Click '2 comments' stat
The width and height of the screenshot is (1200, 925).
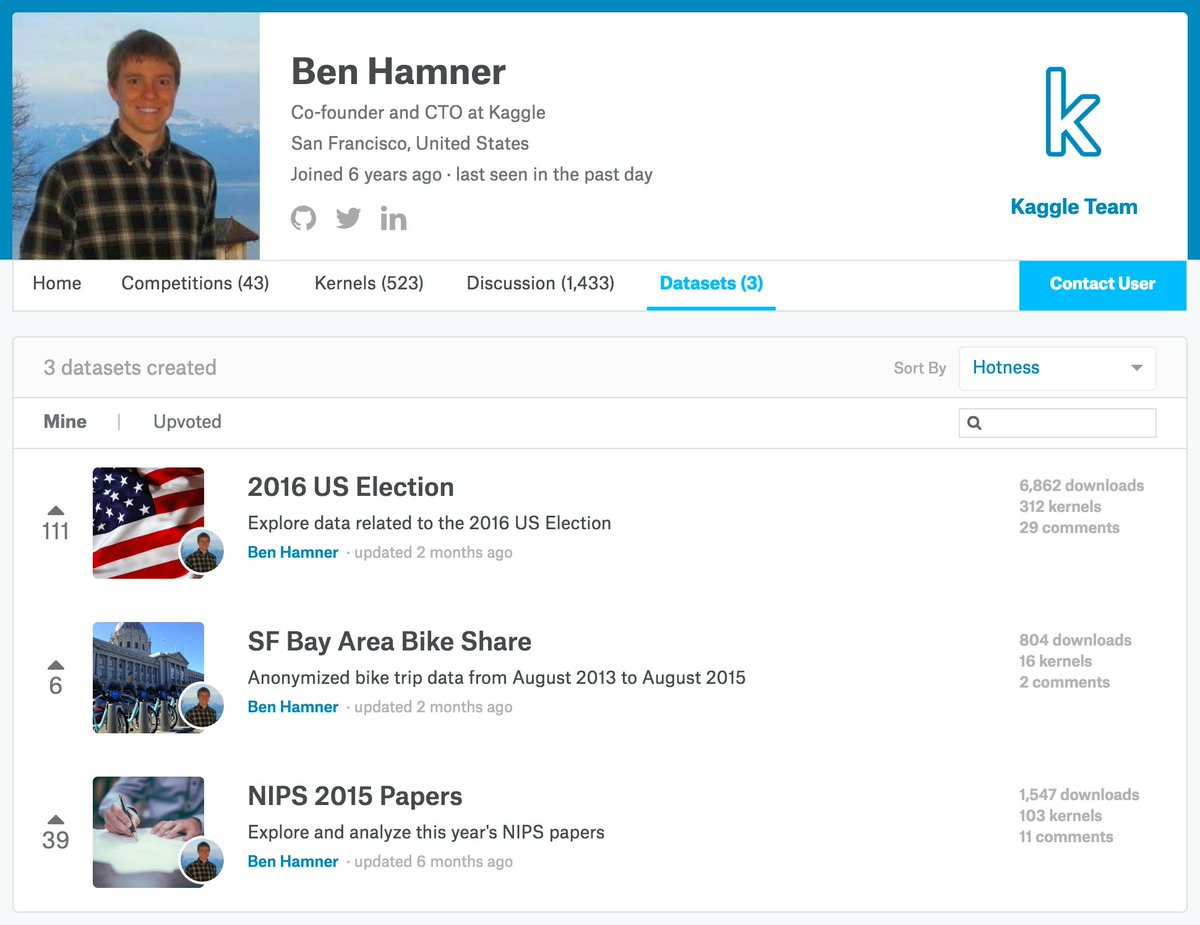tap(1064, 682)
